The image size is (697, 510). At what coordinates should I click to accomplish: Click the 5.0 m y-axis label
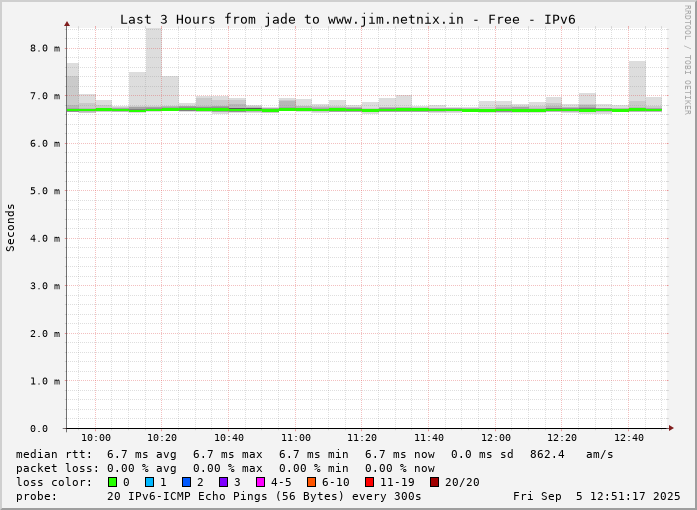coord(45,191)
